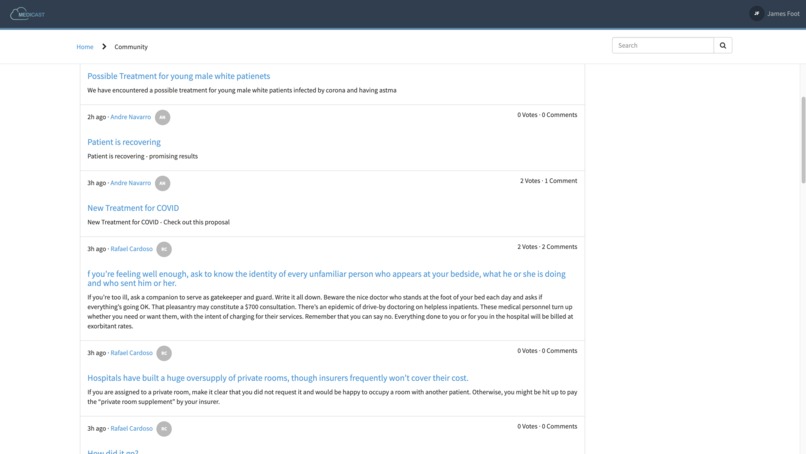Click the James Foot username

click(x=783, y=14)
